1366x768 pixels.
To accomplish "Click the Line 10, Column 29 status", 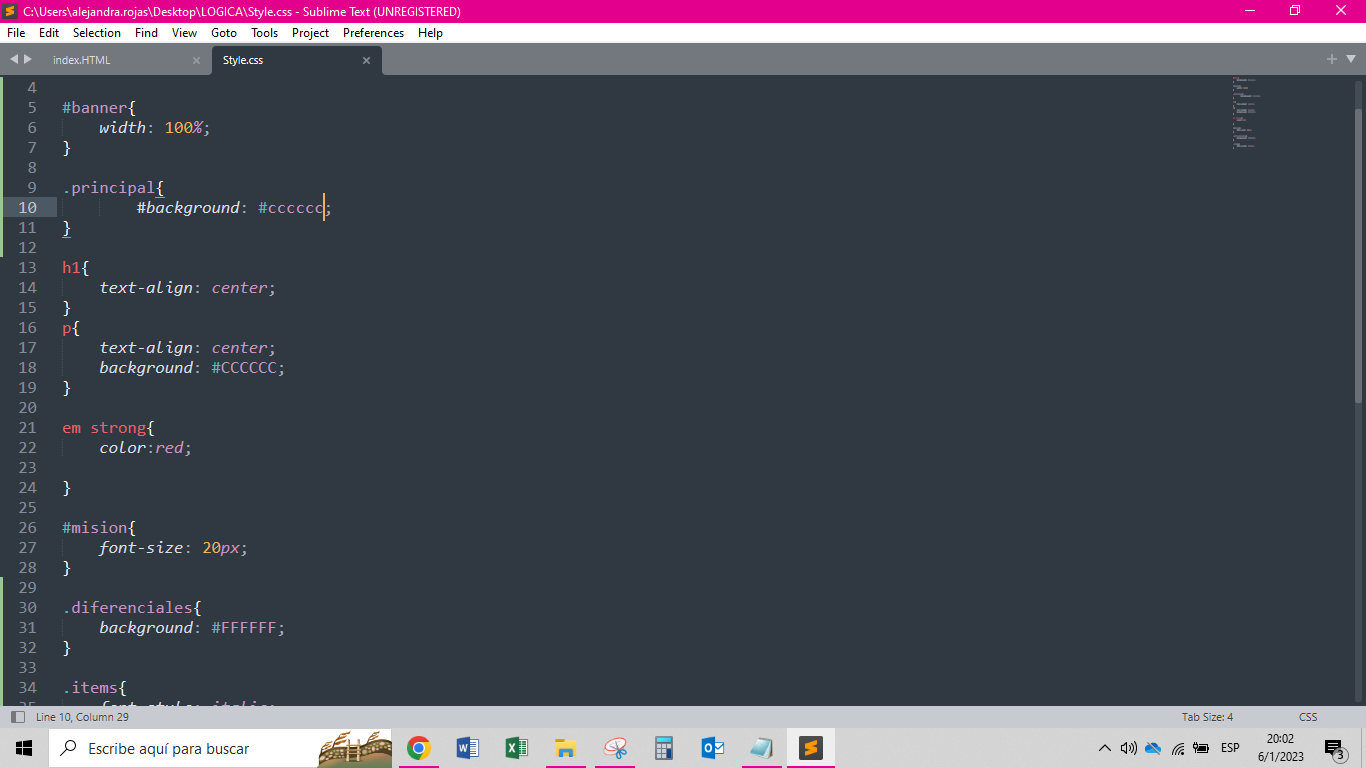I will (x=82, y=717).
